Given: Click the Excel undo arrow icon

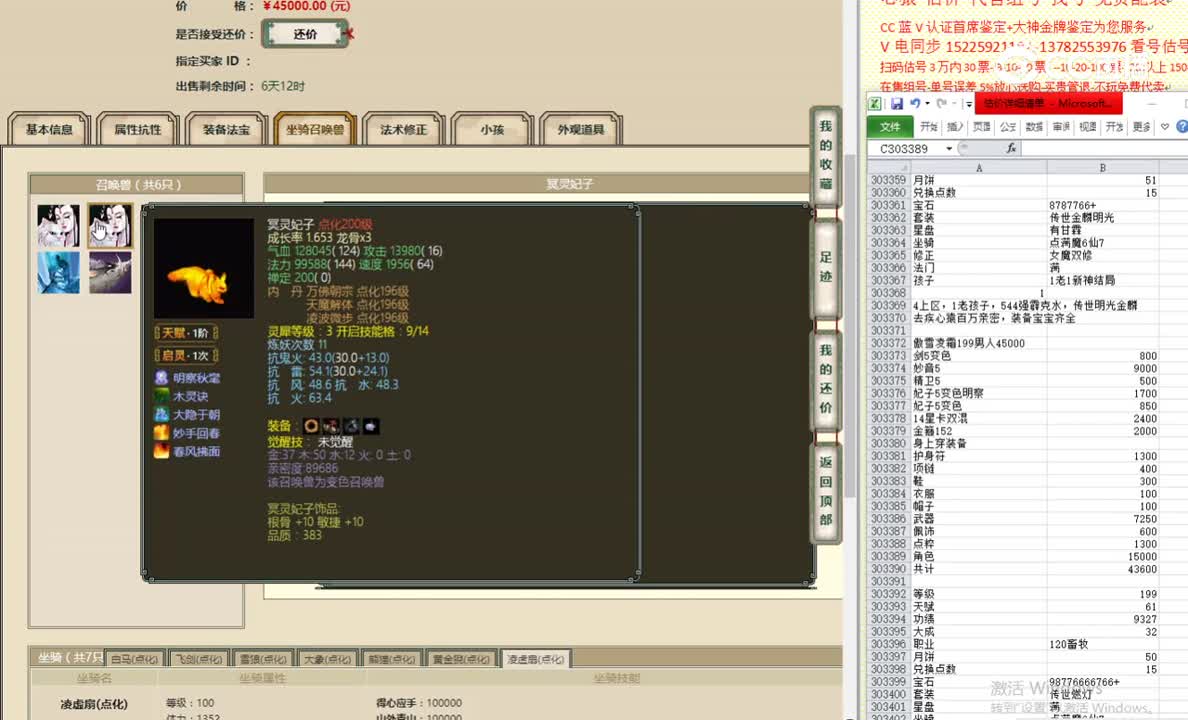Looking at the screenshot, I should (x=913, y=104).
